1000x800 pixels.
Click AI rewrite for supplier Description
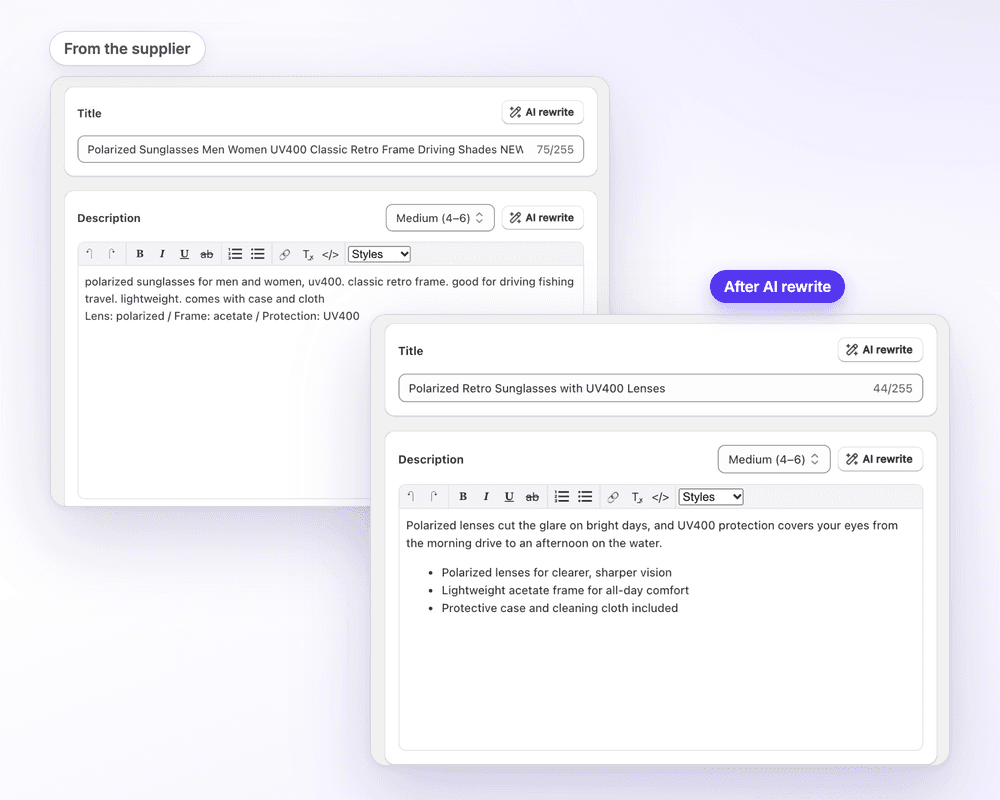[x=542, y=218]
